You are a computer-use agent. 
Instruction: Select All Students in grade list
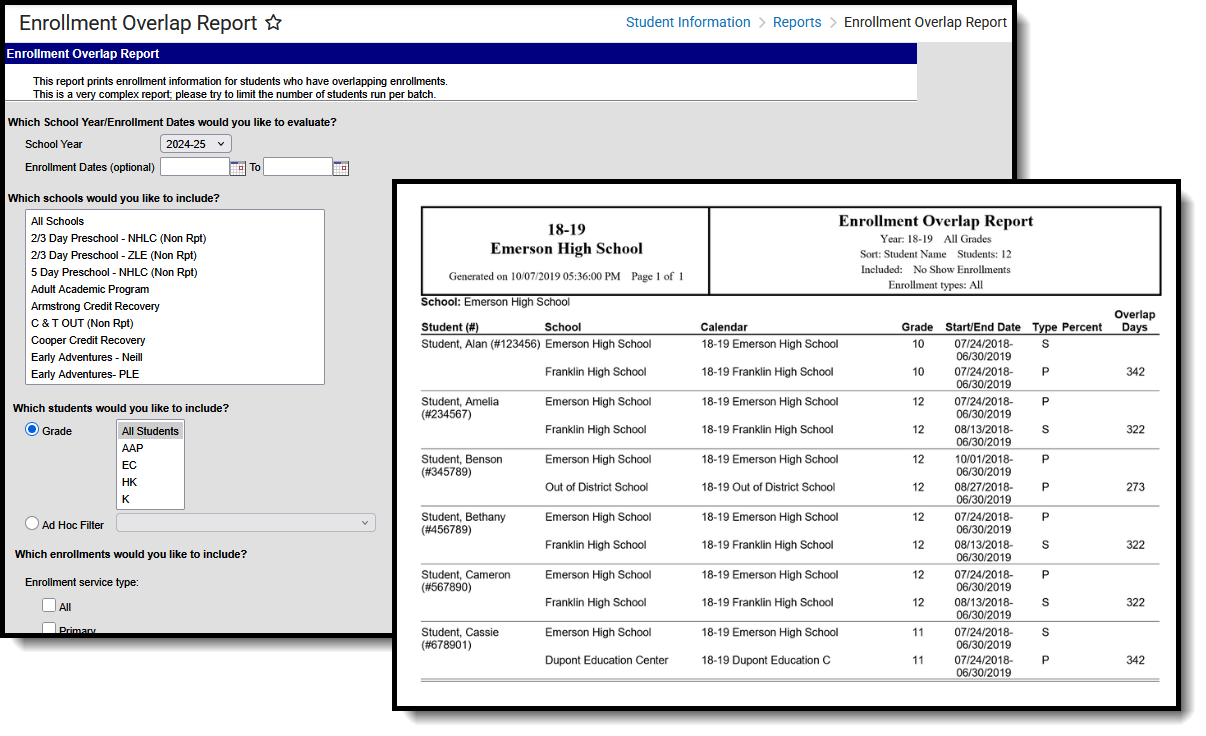coord(150,431)
